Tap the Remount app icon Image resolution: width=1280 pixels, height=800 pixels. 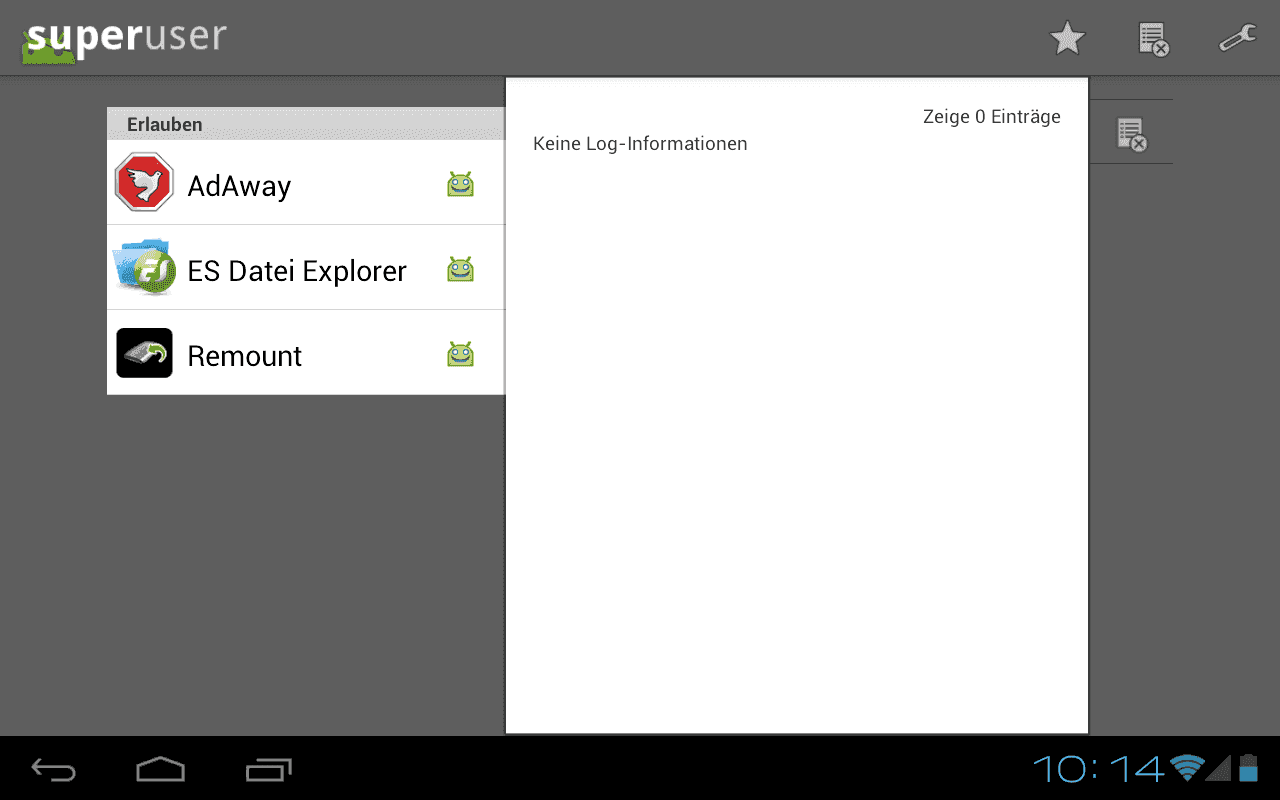pos(144,353)
